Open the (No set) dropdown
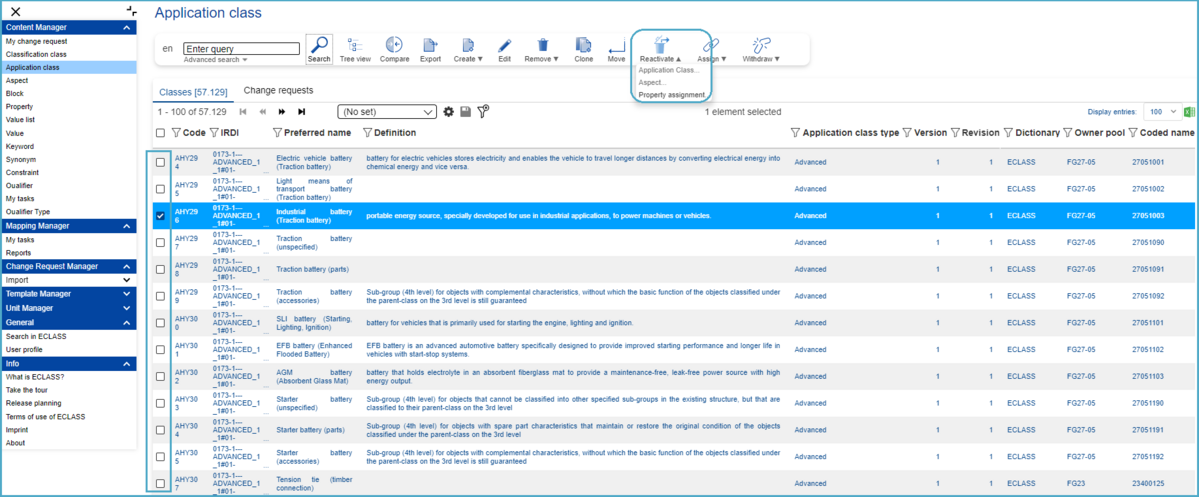 [x=387, y=112]
